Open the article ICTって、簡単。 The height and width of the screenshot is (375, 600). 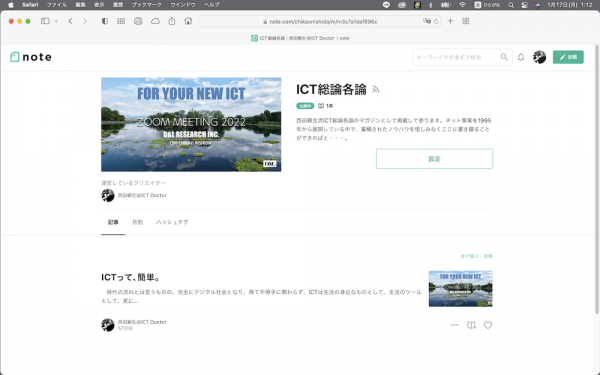tap(130, 277)
